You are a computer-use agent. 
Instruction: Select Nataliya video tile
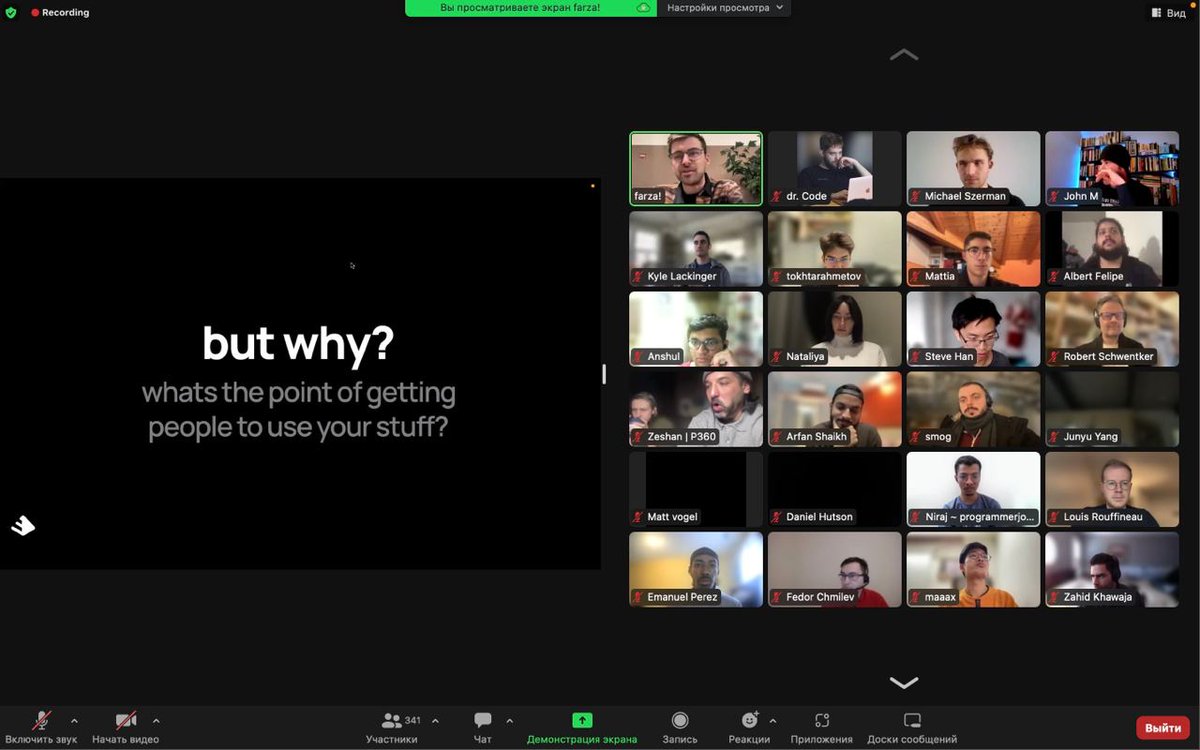pyautogui.click(x=835, y=329)
